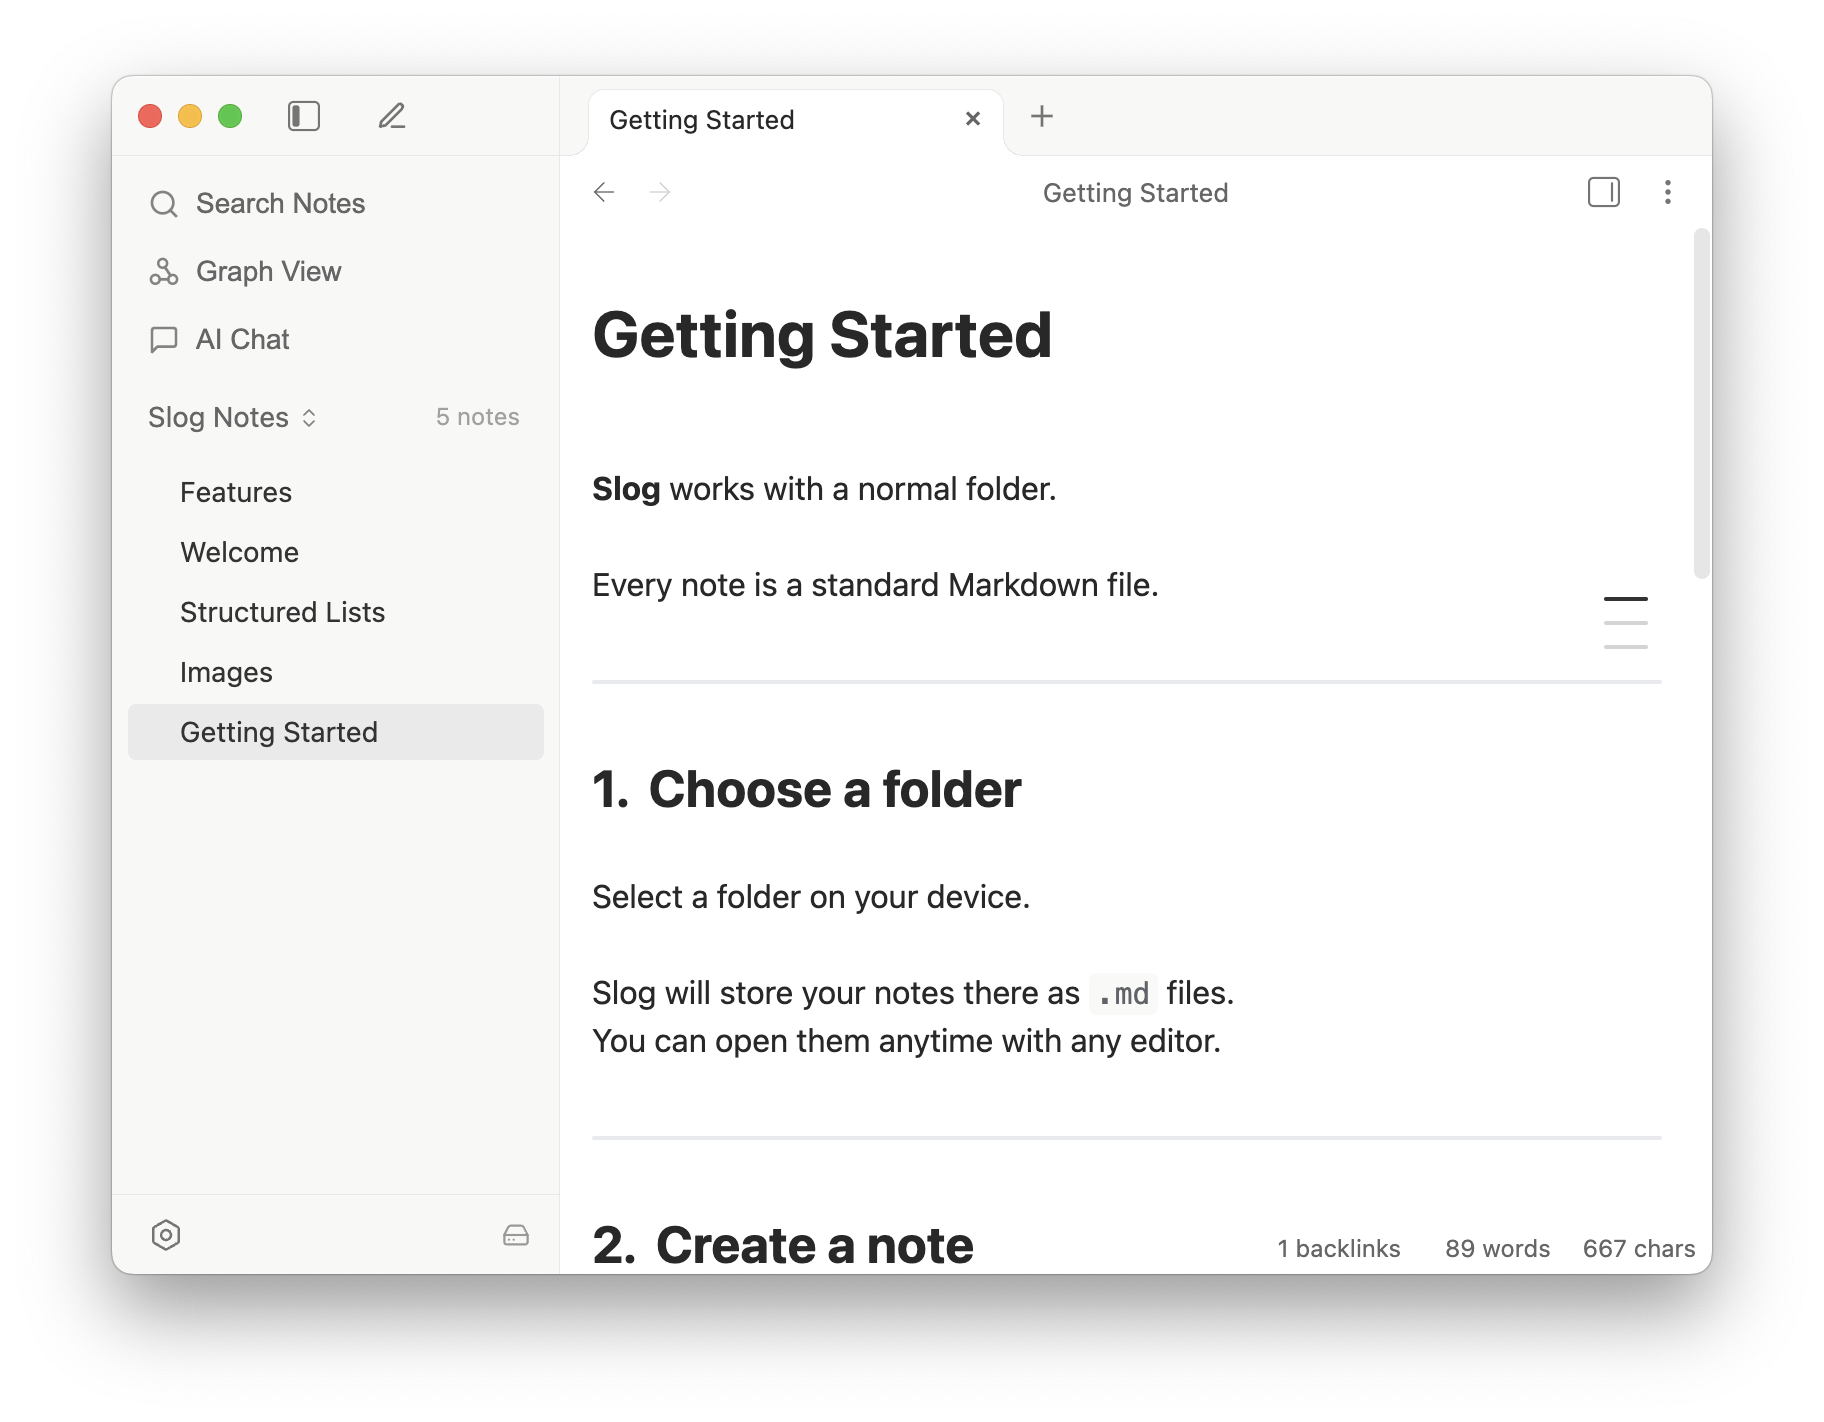
Task: Open the AI Chat panel
Action: click(242, 339)
